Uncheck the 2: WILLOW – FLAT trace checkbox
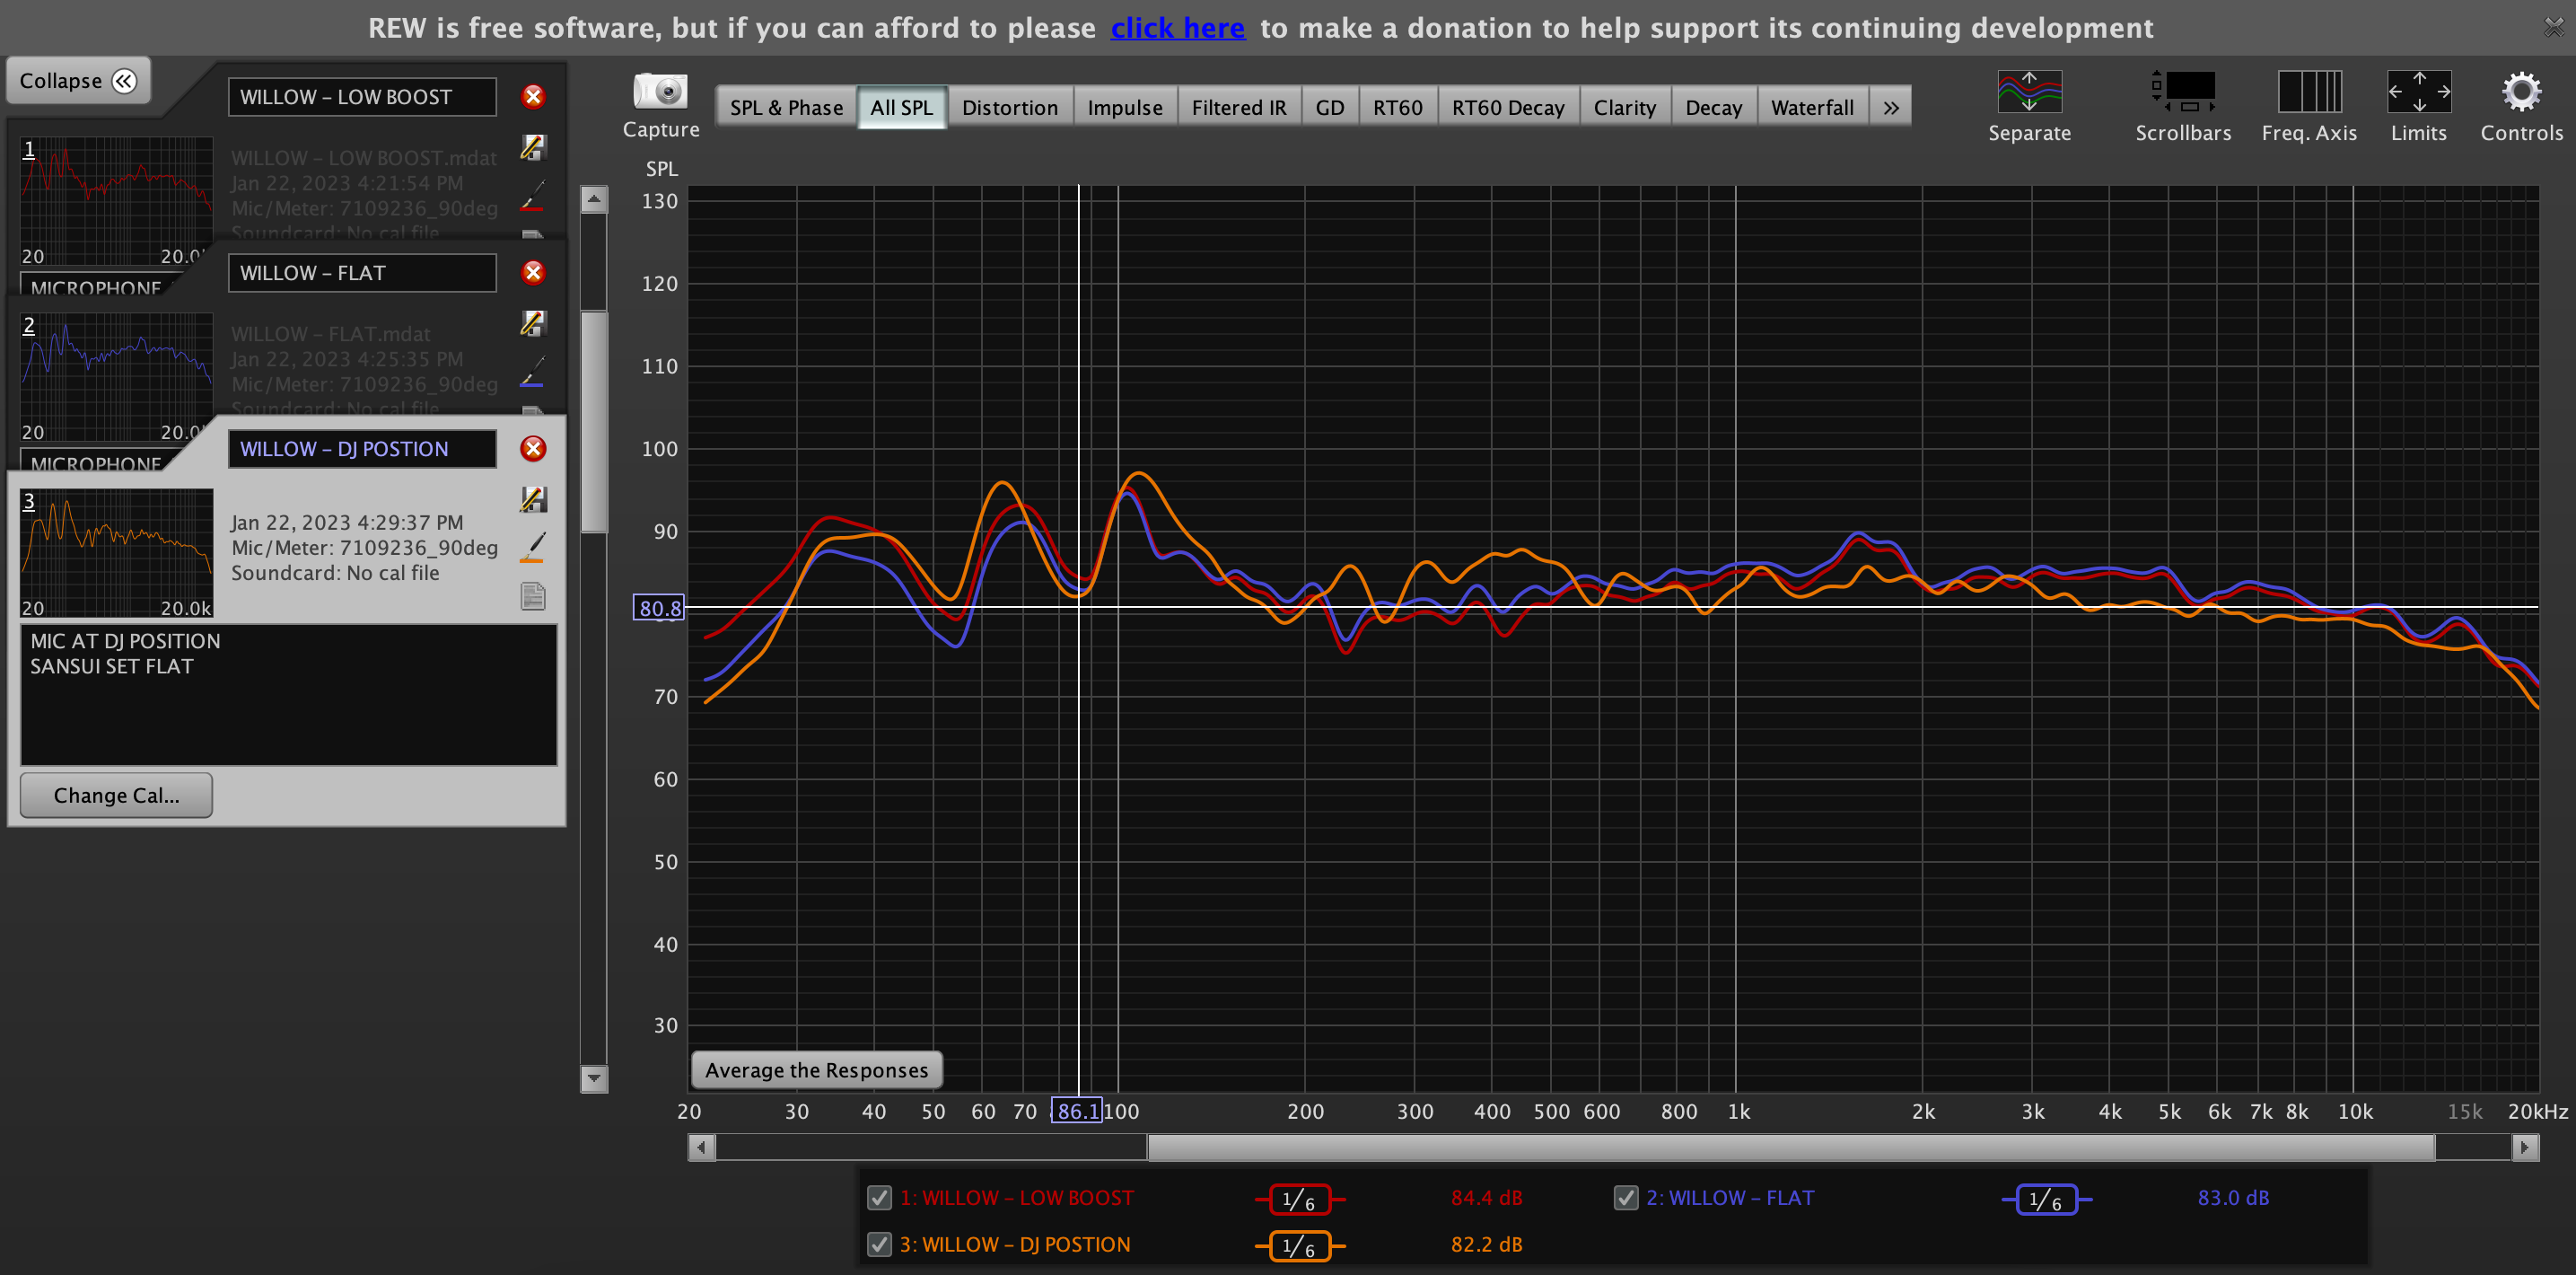 1626,1197
